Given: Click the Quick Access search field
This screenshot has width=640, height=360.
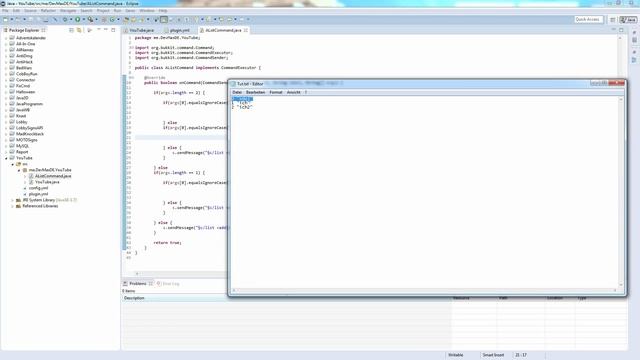Looking at the screenshot, I should [588, 19].
